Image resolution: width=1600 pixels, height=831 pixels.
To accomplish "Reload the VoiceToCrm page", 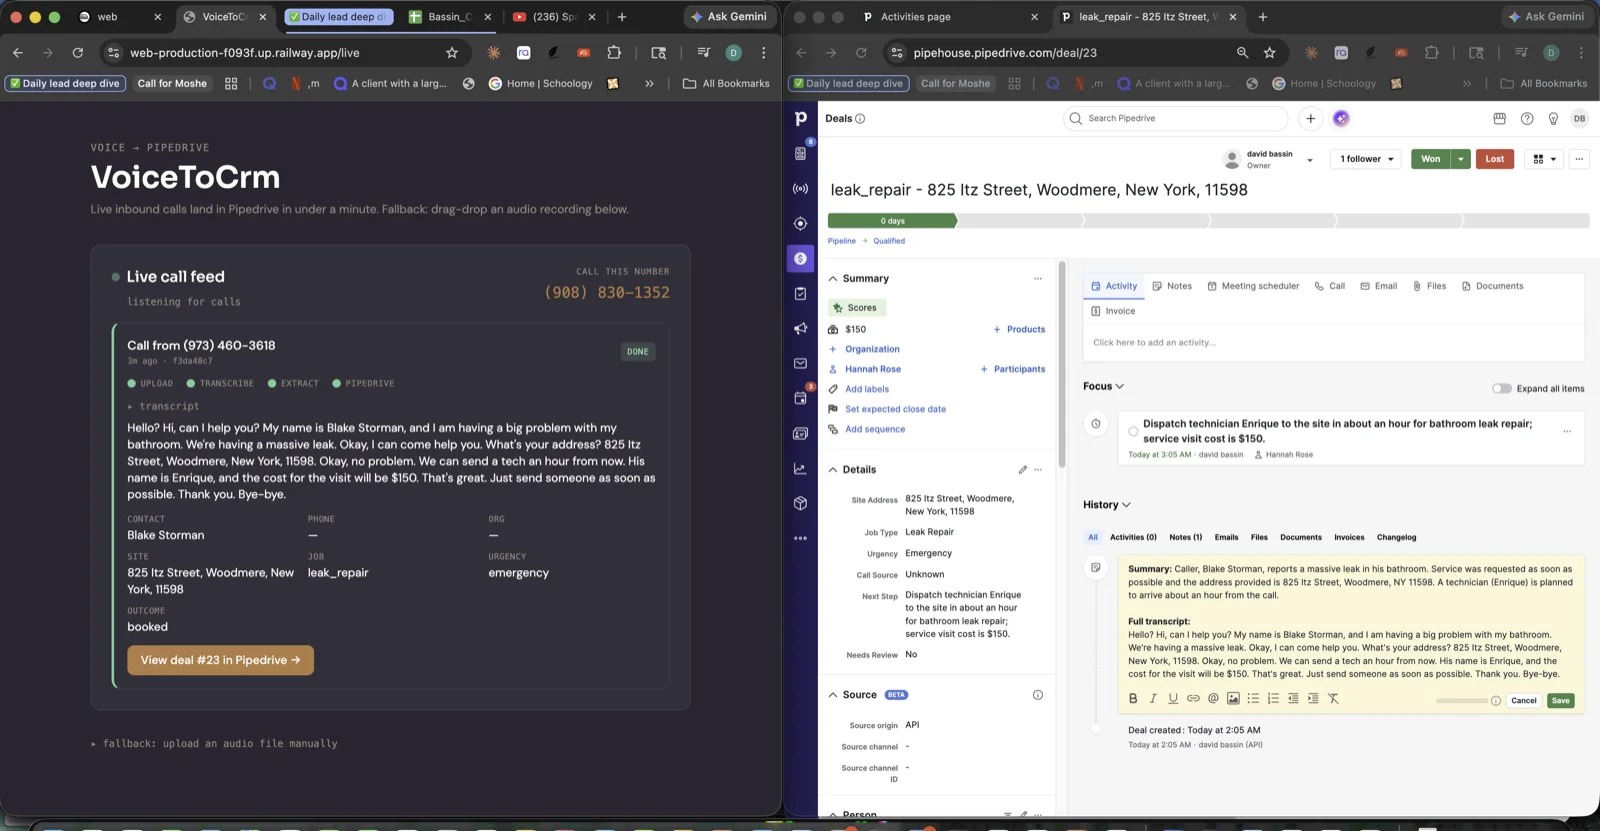I will coord(78,53).
